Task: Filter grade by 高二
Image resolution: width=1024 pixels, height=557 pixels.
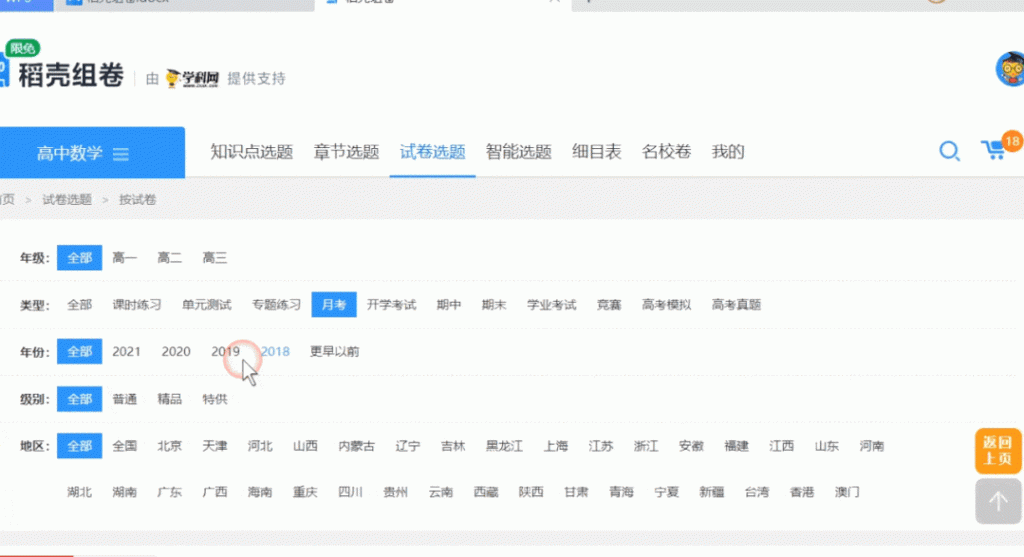Action: click(169, 258)
